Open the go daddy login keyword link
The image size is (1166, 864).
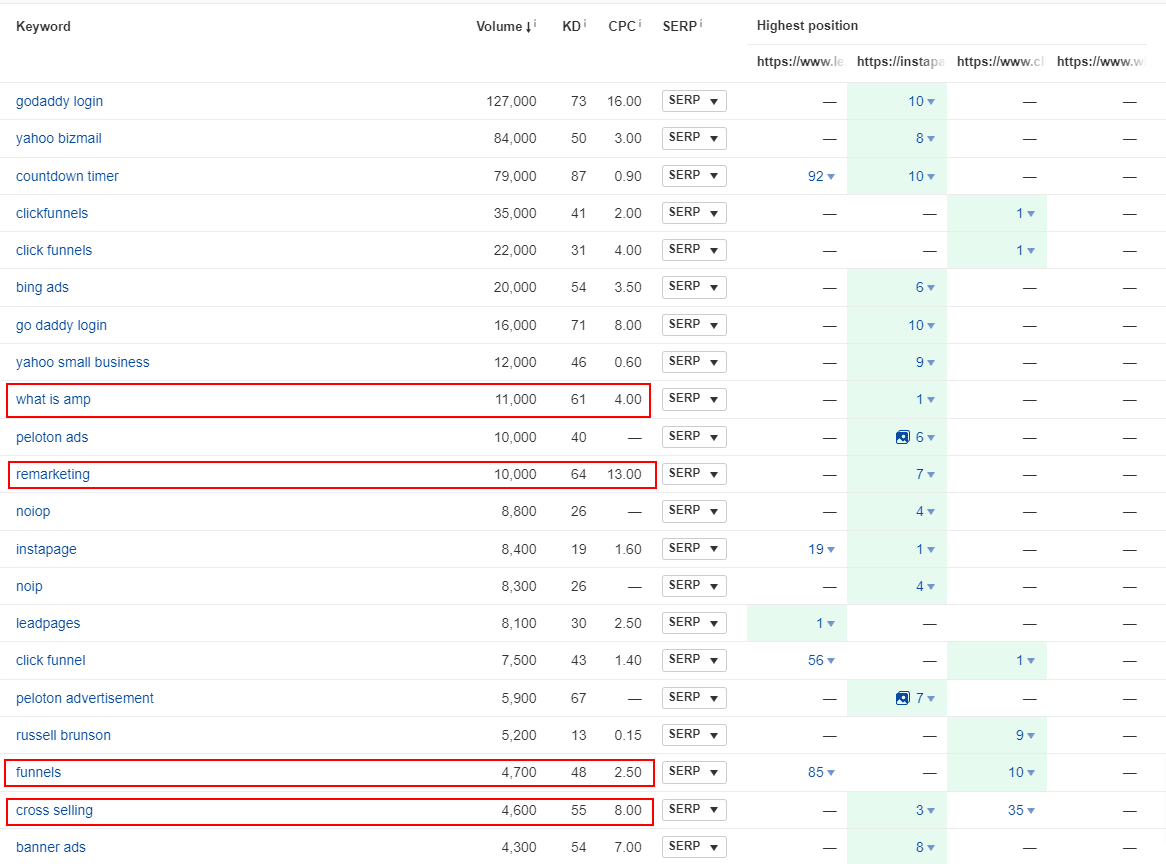coord(62,325)
